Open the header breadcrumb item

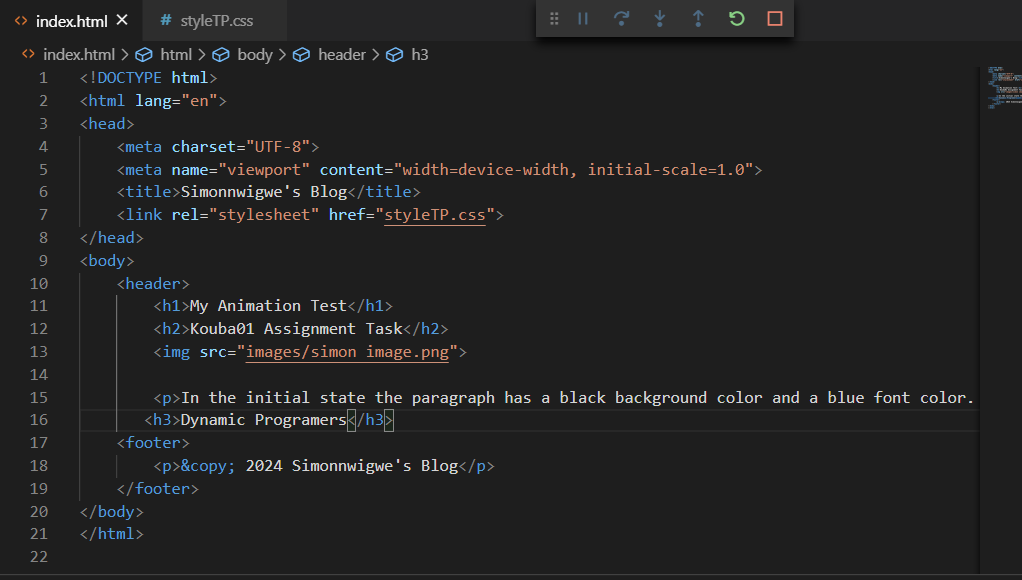tap(342, 55)
